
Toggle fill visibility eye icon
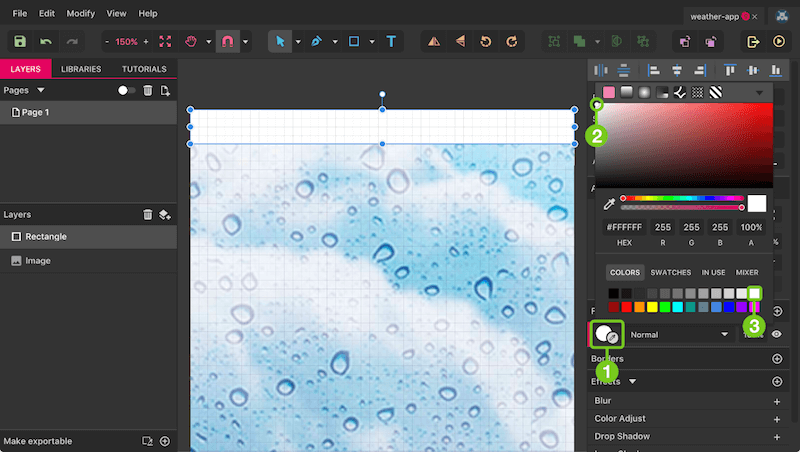pyautogui.click(x=777, y=334)
